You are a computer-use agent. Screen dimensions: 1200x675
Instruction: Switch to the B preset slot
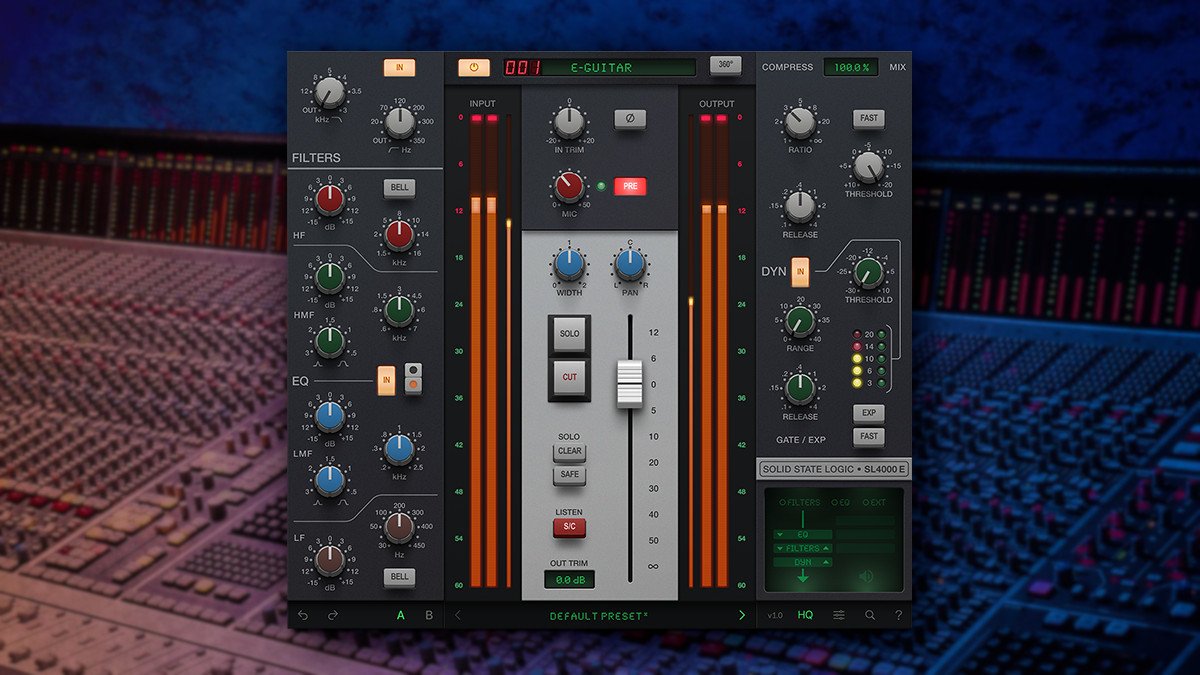tap(429, 615)
